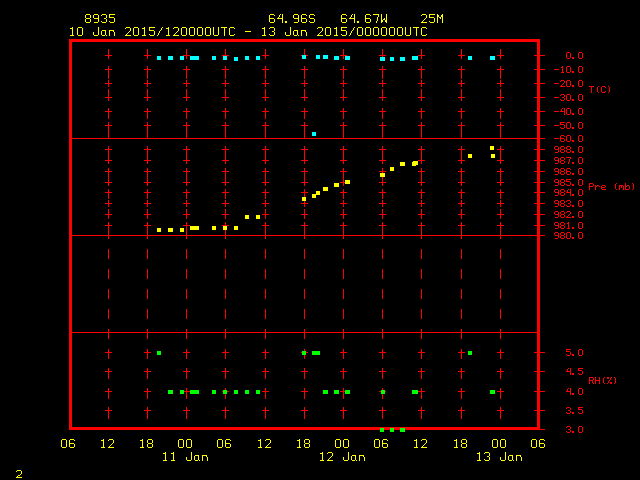Click the -40.0 temperature tick label

569,111
